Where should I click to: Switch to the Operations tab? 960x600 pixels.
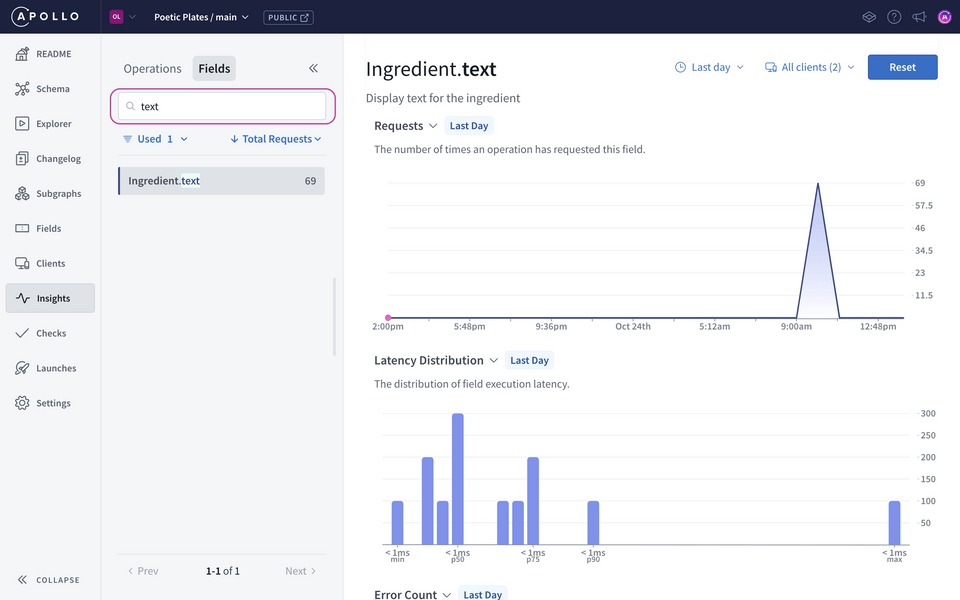click(152, 69)
